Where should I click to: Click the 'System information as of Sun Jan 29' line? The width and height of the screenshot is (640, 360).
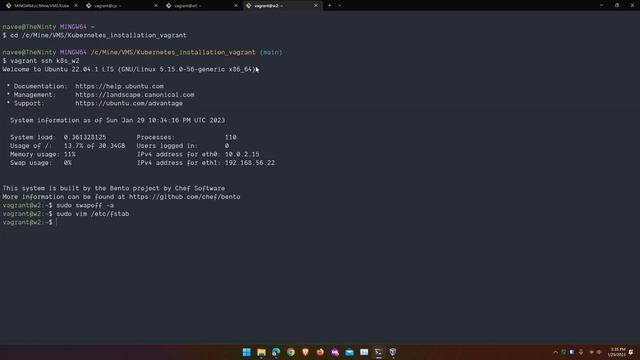(x=118, y=120)
